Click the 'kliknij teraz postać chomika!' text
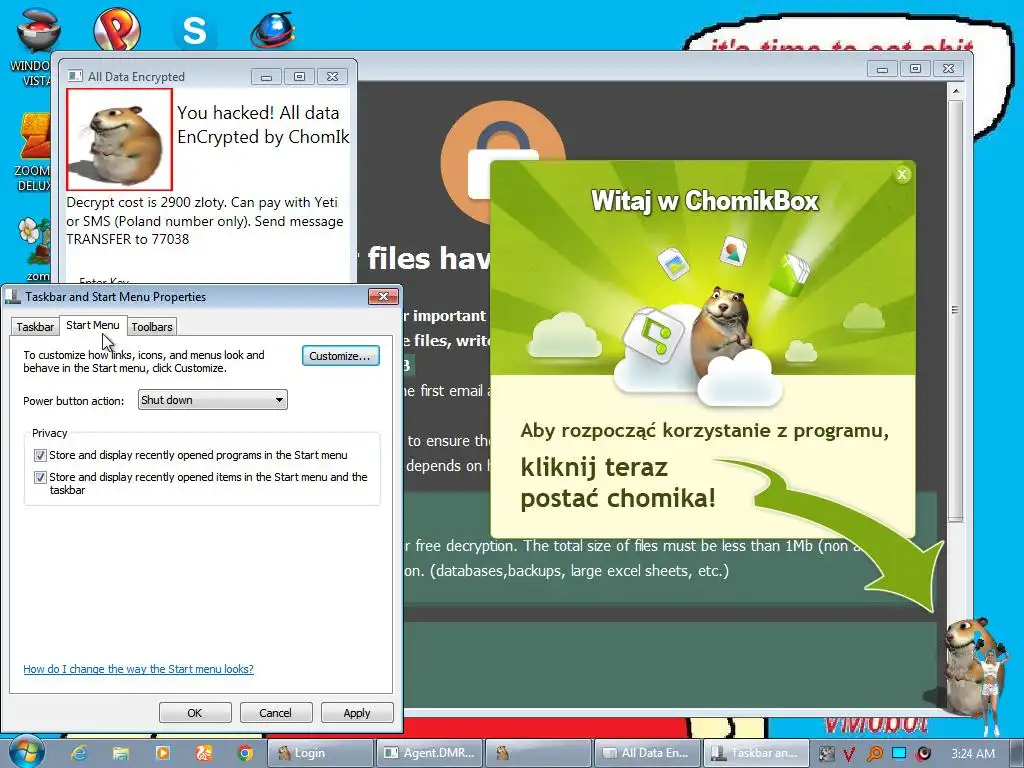This screenshot has height=768, width=1024. 618,483
